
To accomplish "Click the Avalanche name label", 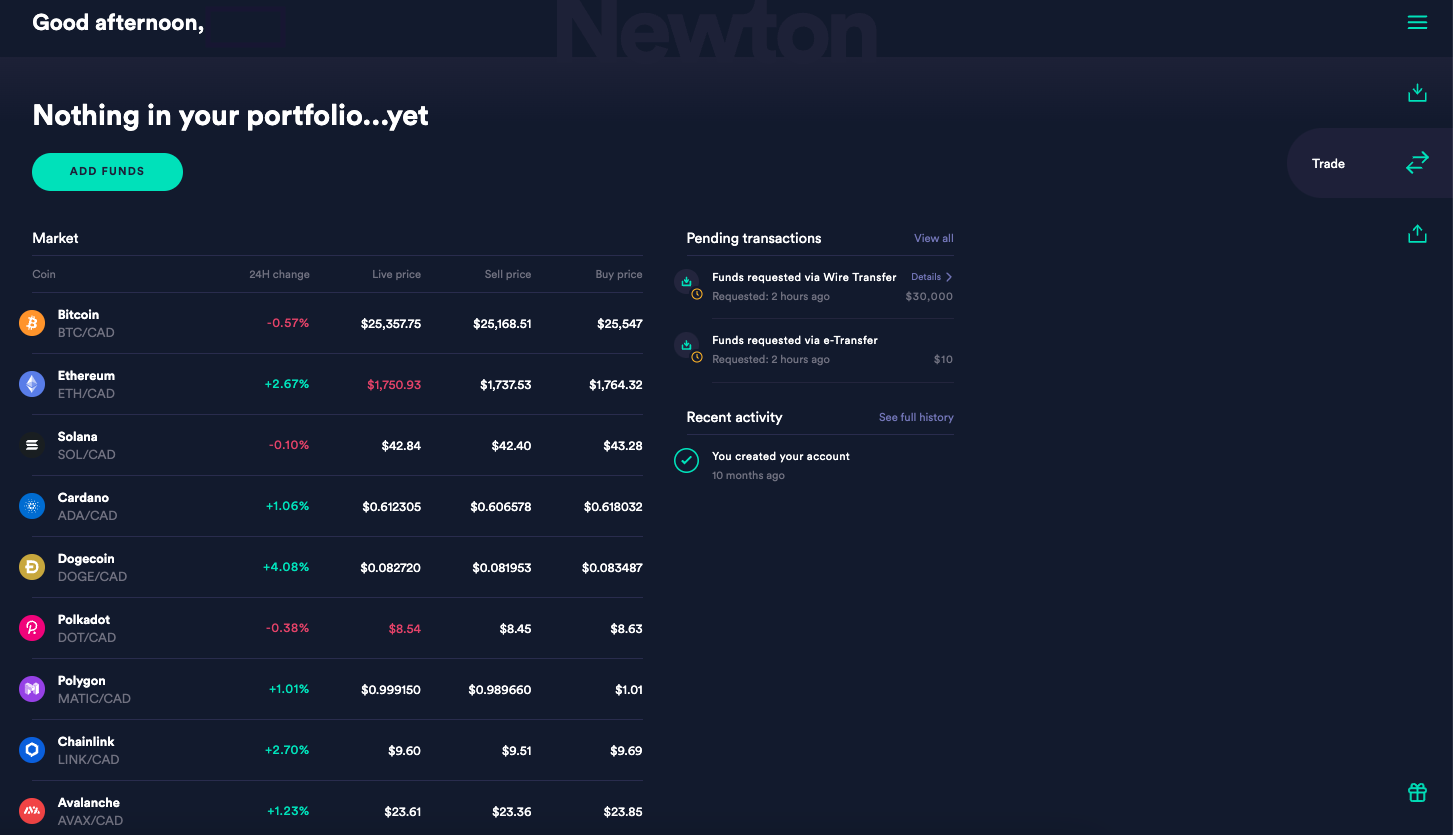I will [x=89, y=803].
